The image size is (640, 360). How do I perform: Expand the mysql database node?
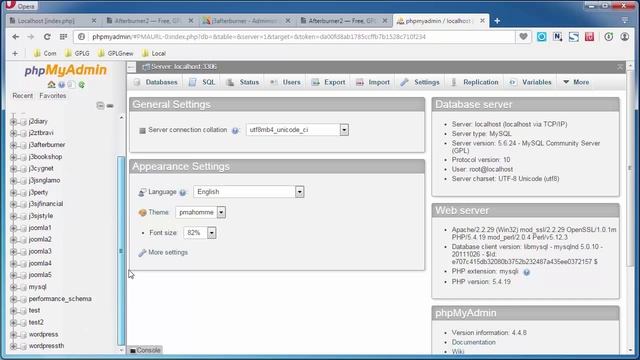click(x=13, y=287)
